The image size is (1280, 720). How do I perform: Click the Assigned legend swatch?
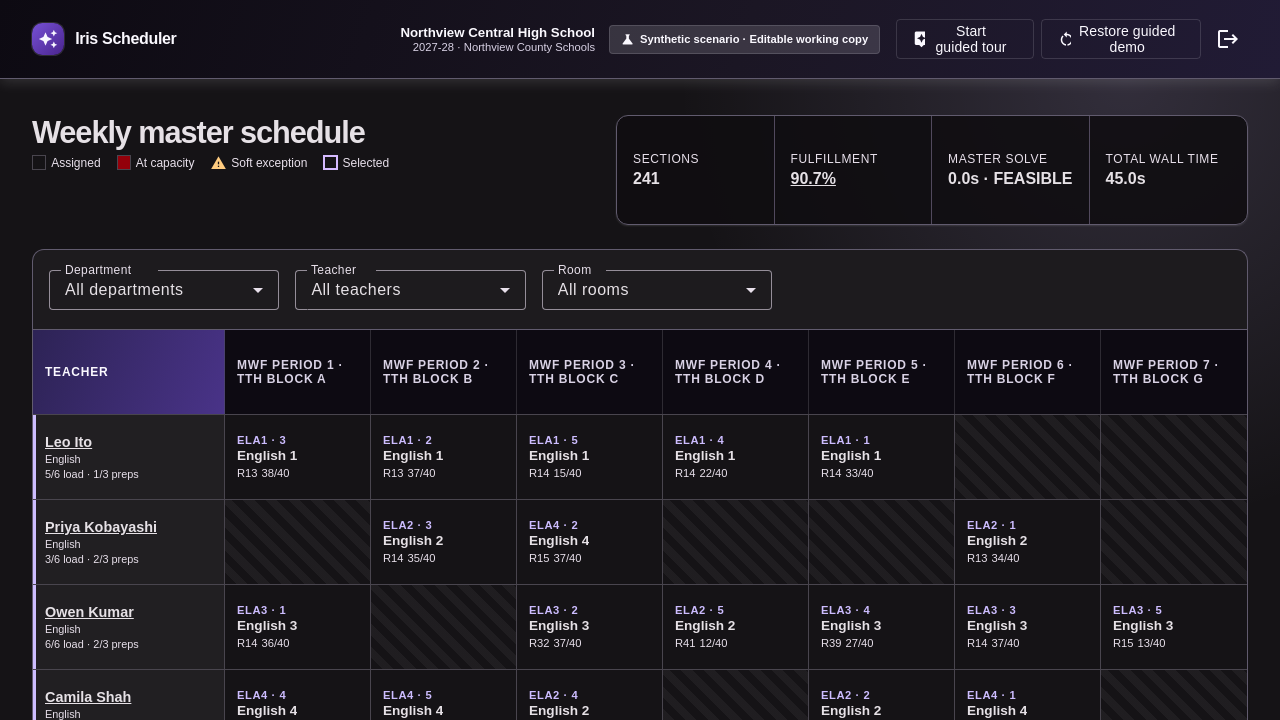point(39,163)
